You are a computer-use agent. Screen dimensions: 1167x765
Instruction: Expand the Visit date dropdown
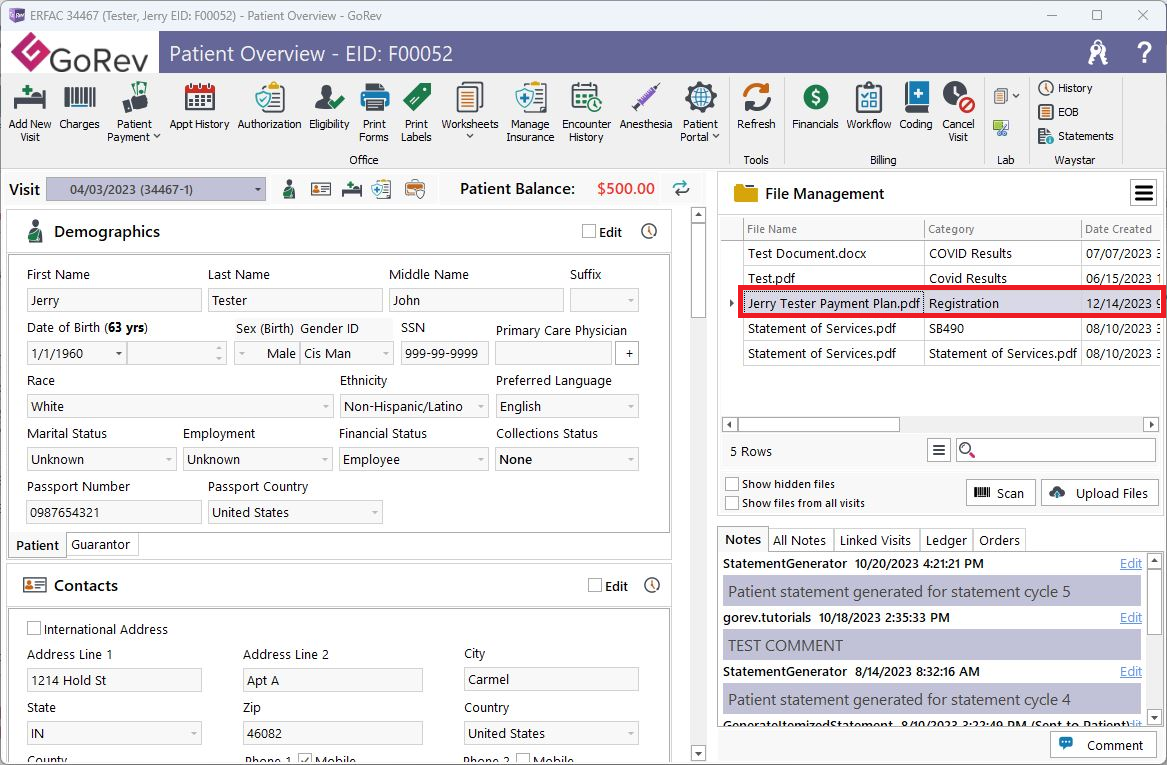point(257,189)
